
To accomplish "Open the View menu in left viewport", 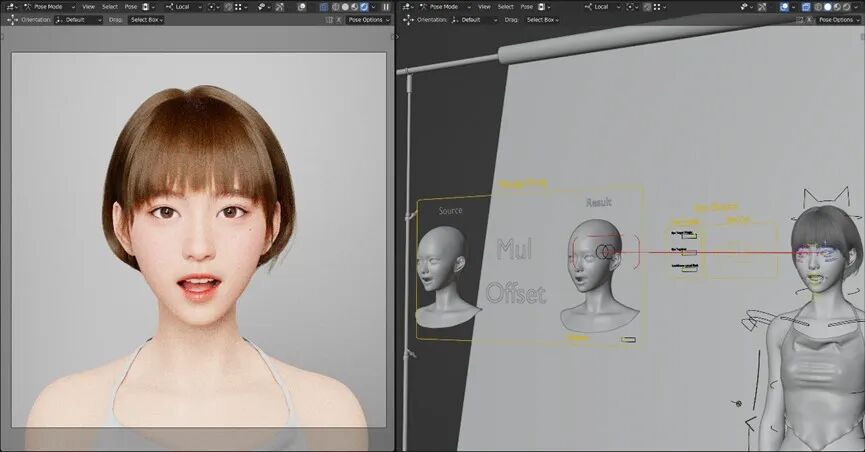I will tap(89, 6).
